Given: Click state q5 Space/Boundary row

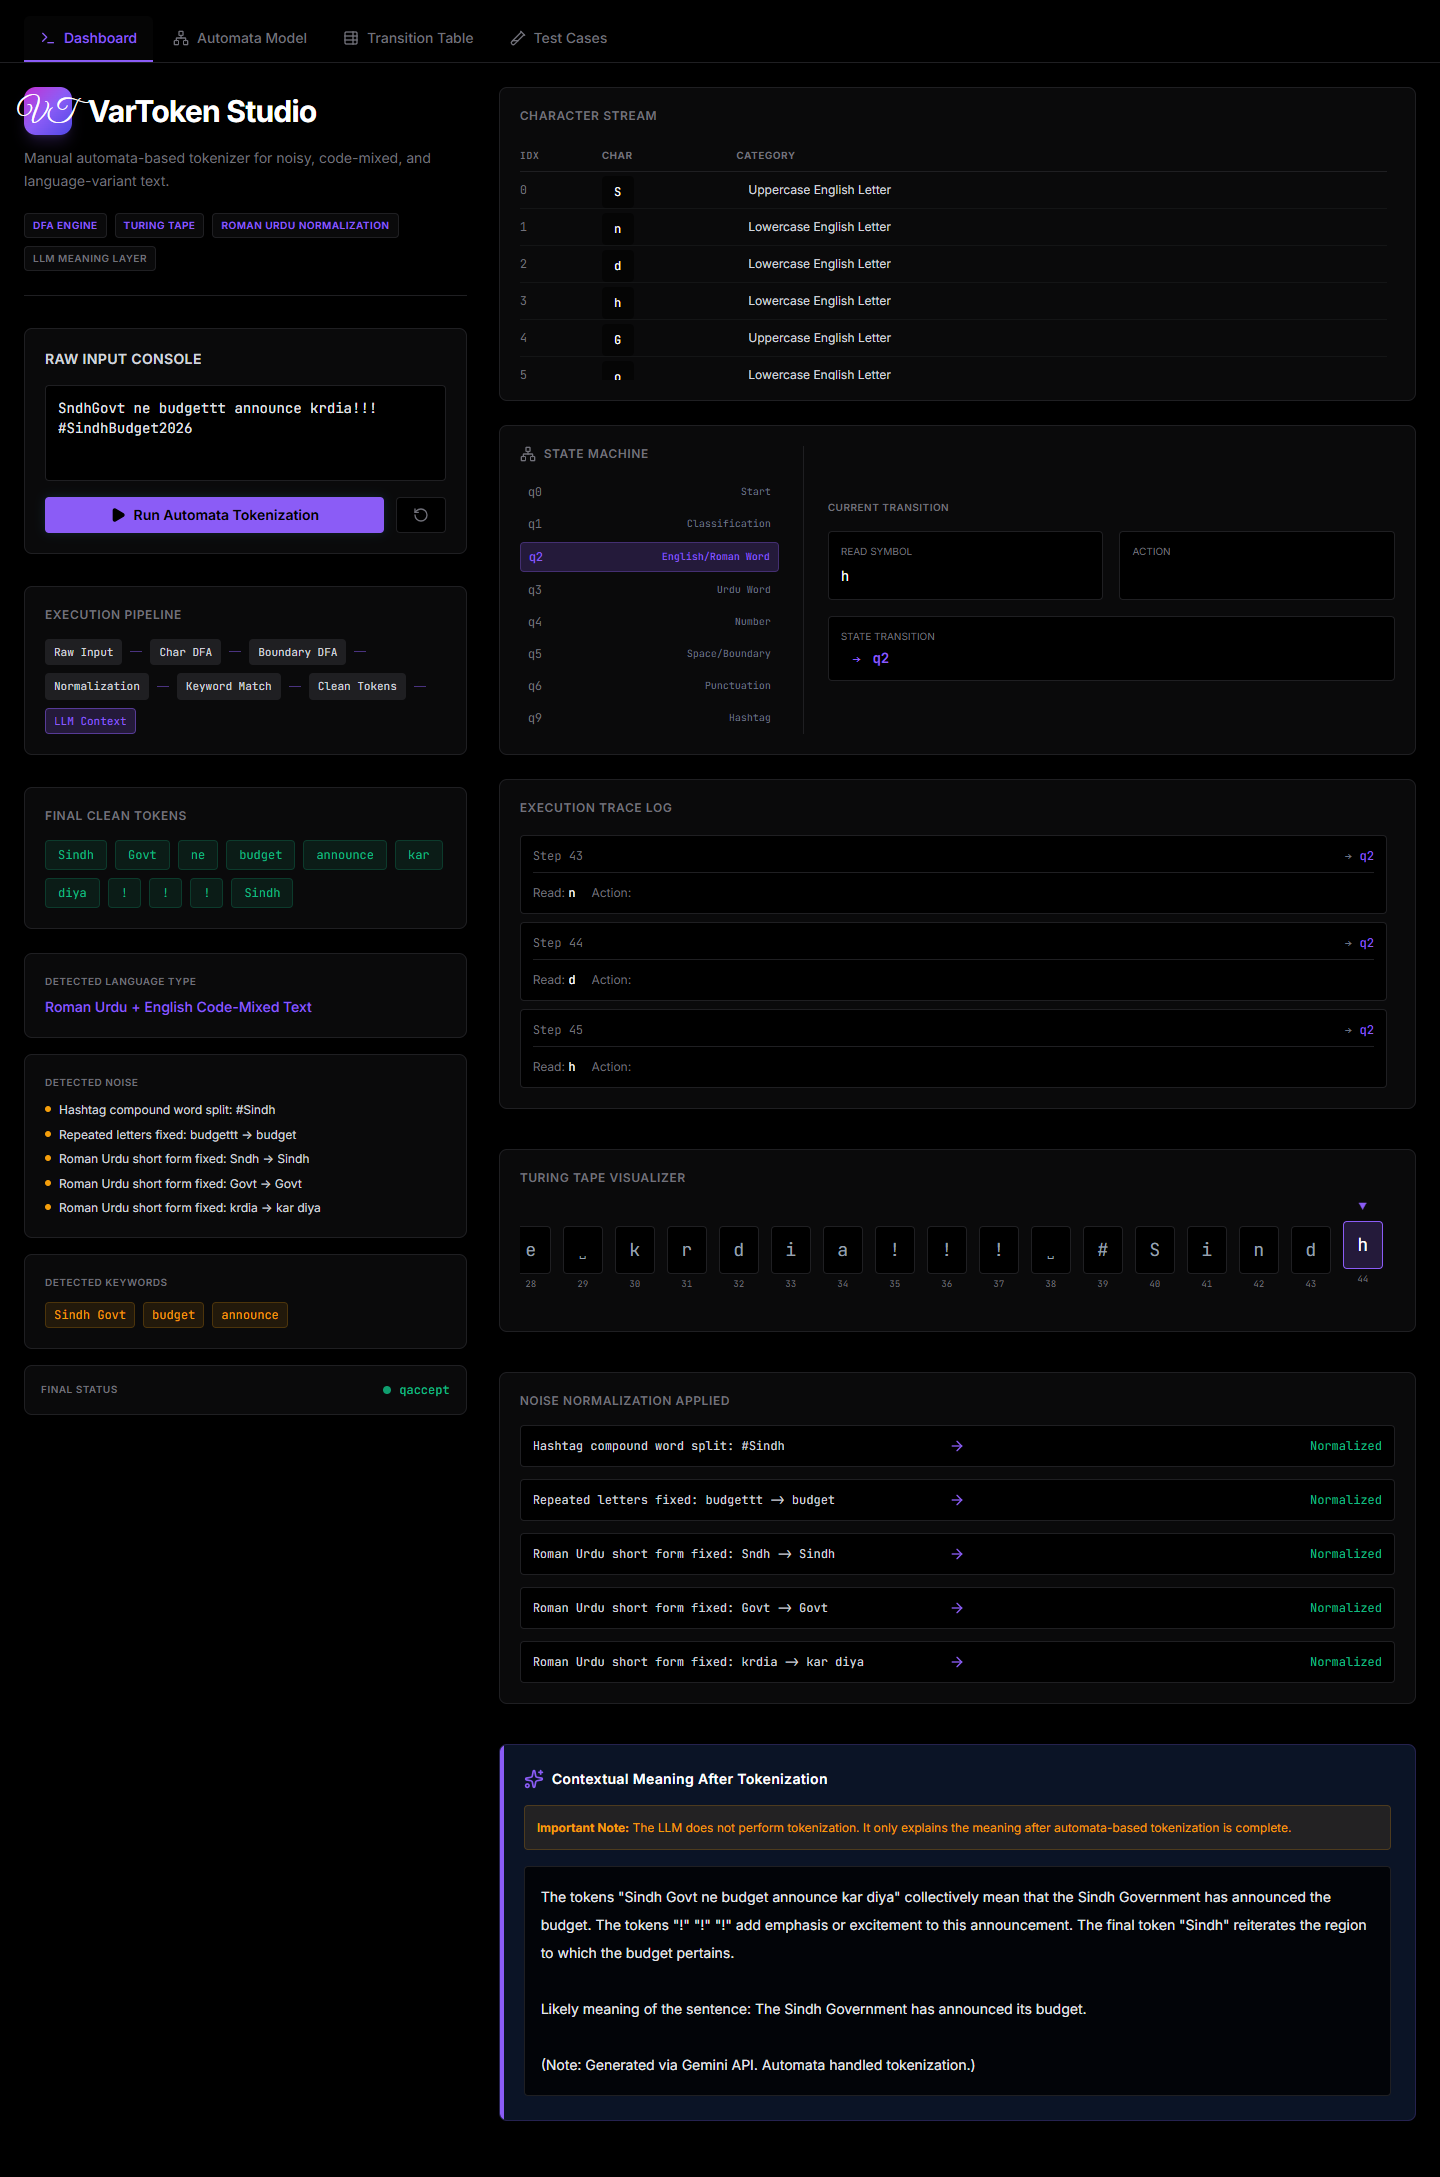Looking at the screenshot, I should point(649,654).
